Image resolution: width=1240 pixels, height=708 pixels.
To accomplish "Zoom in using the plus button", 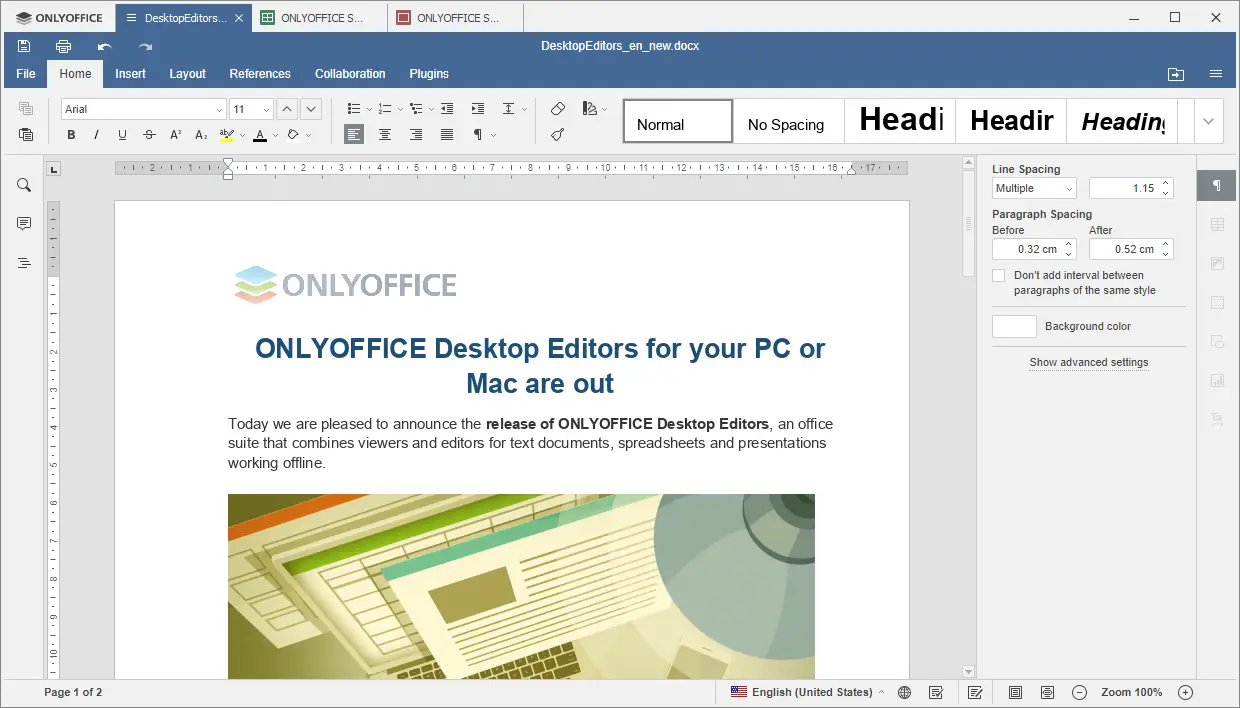I will [x=1184, y=691].
